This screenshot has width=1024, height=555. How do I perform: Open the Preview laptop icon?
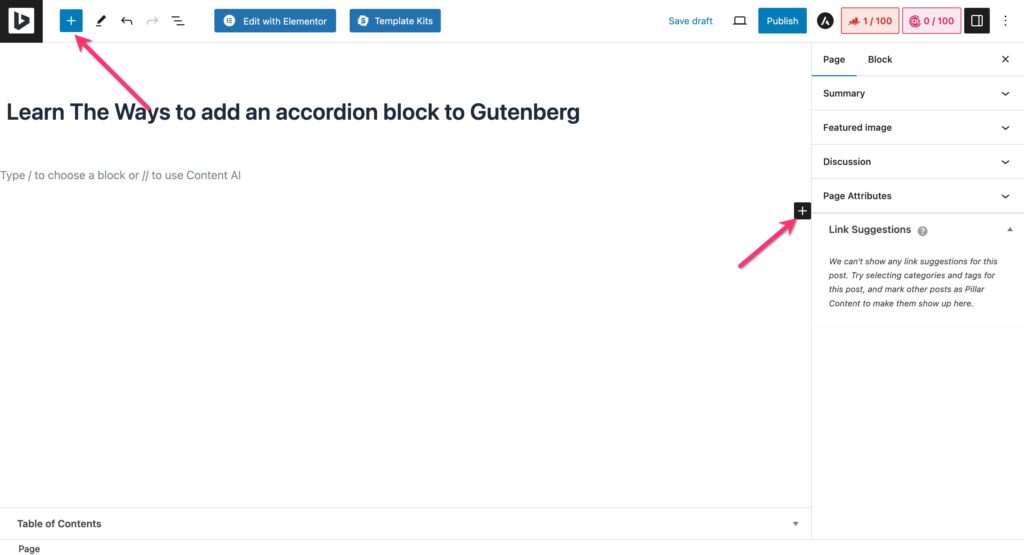(x=740, y=21)
